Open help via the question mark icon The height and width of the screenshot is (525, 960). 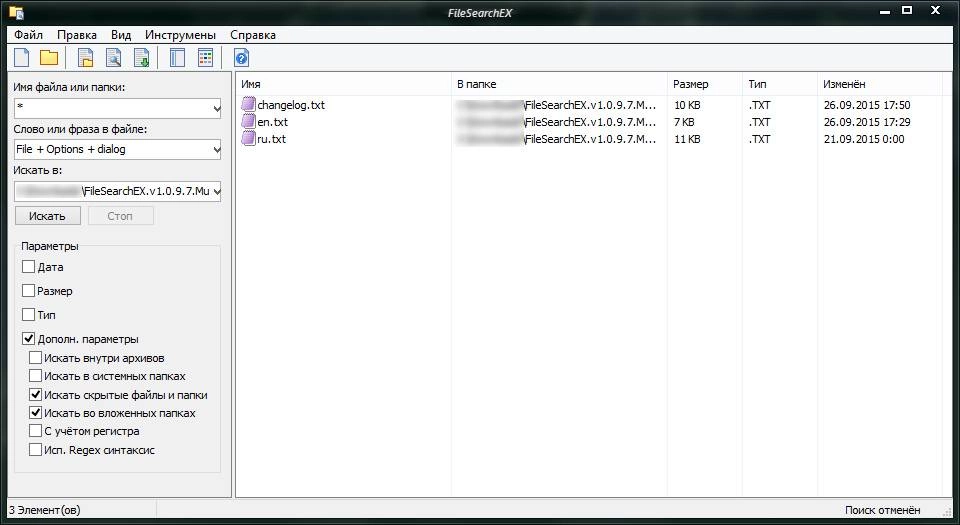[x=241, y=58]
